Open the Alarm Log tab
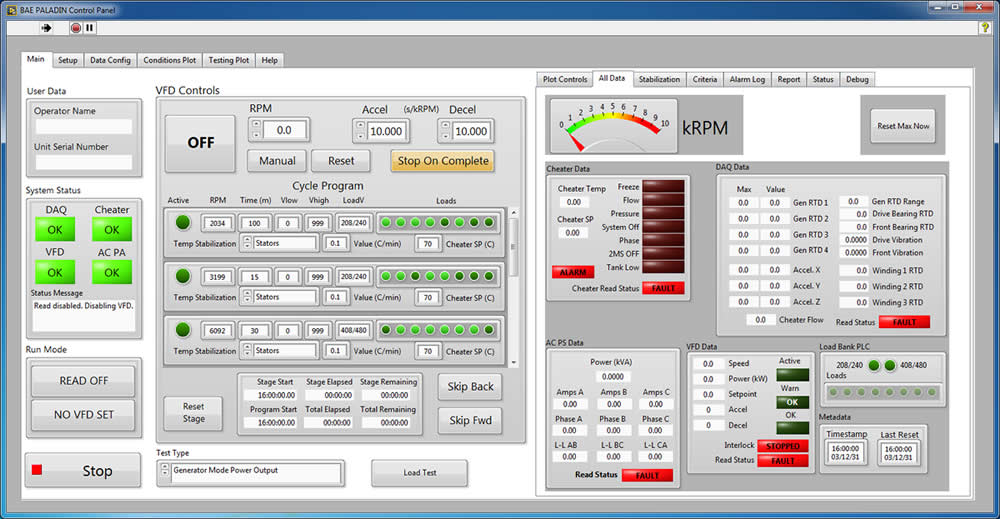1000x519 pixels. (747, 79)
